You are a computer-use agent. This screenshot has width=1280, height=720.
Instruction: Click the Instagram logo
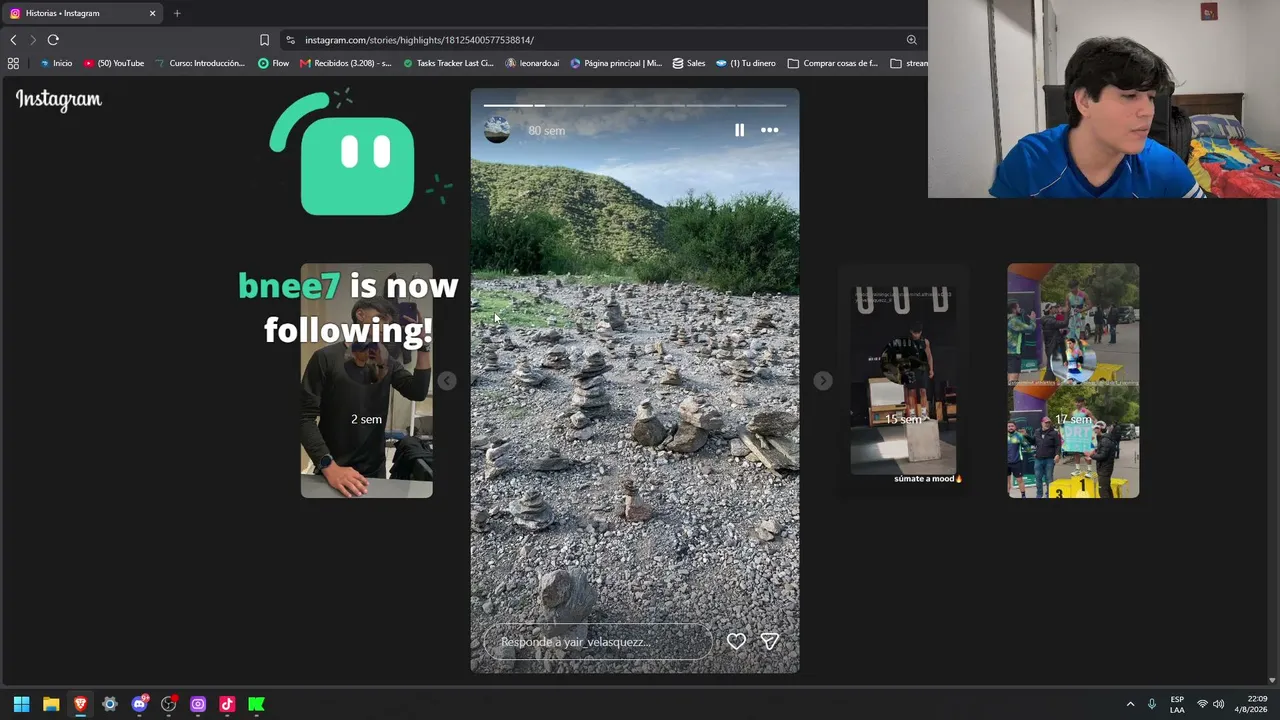[59, 99]
